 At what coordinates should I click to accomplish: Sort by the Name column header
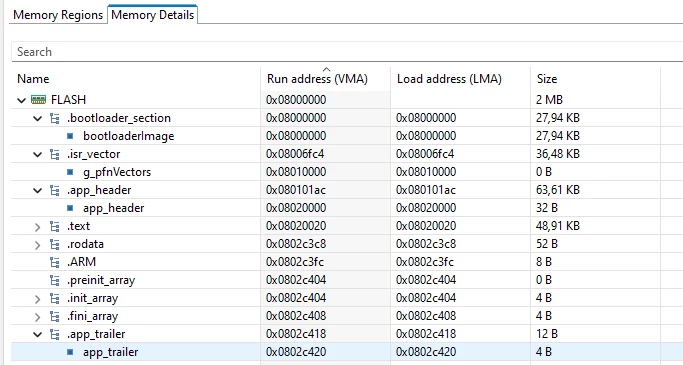33,79
